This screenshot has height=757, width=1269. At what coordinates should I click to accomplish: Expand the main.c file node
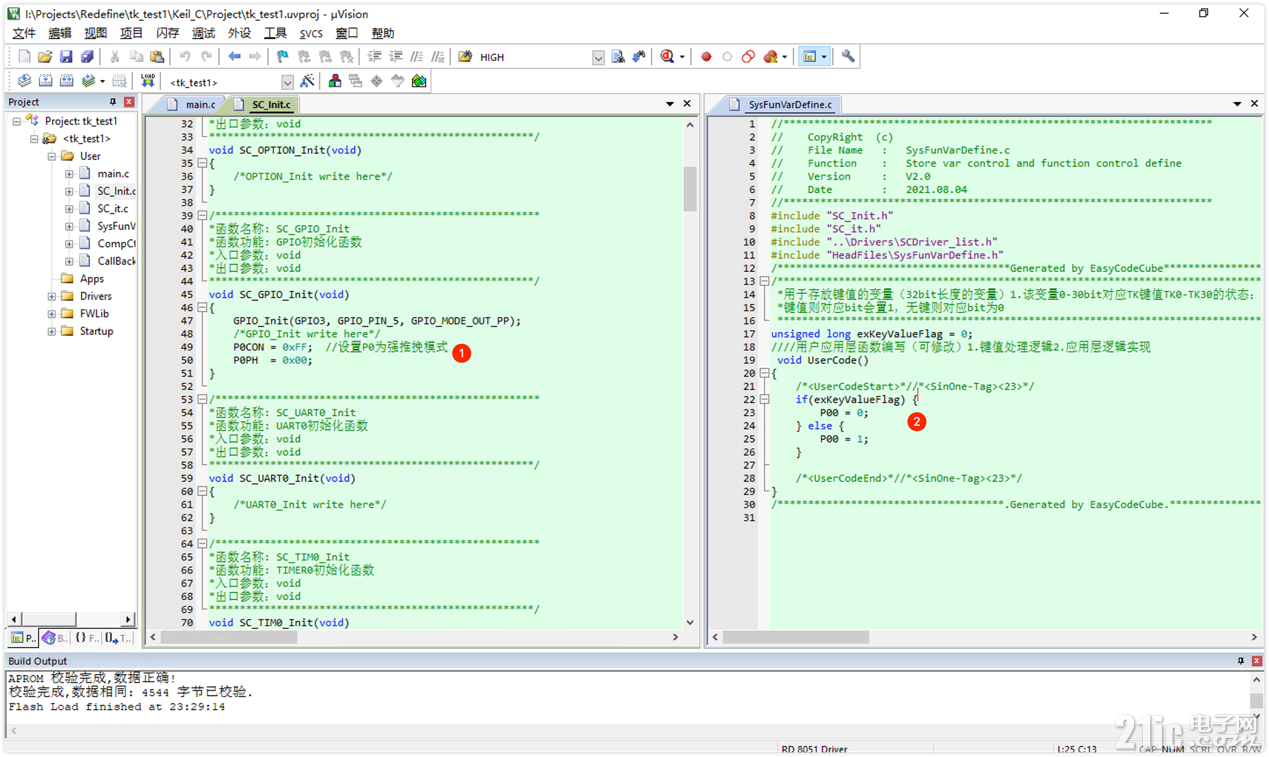[x=69, y=174]
